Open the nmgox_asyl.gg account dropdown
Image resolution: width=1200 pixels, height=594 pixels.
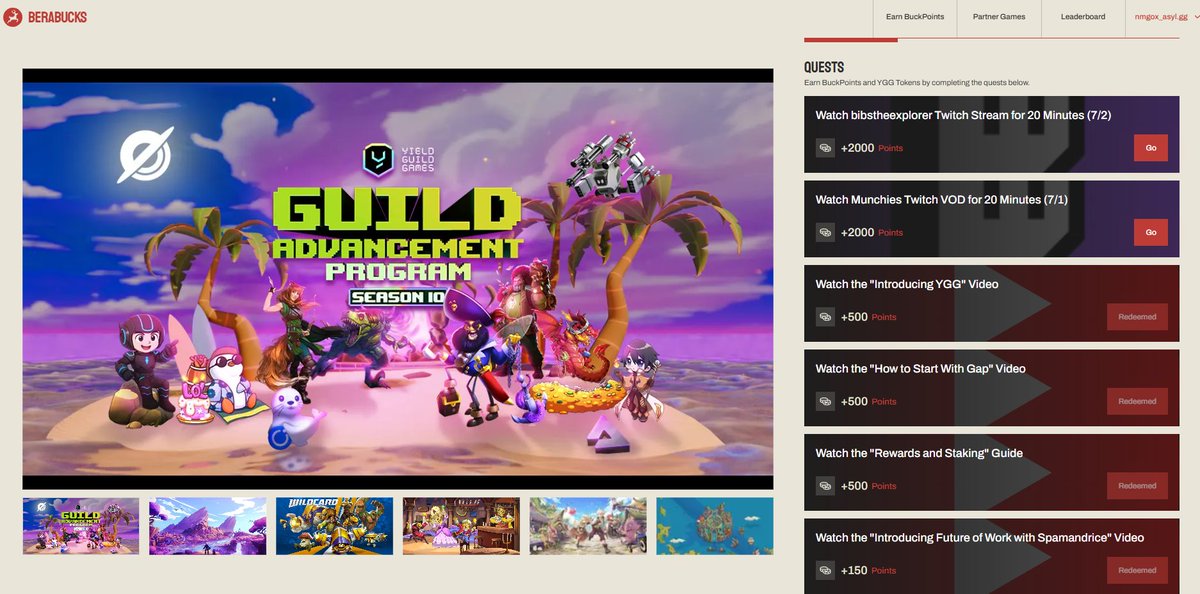click(1165, 17)
